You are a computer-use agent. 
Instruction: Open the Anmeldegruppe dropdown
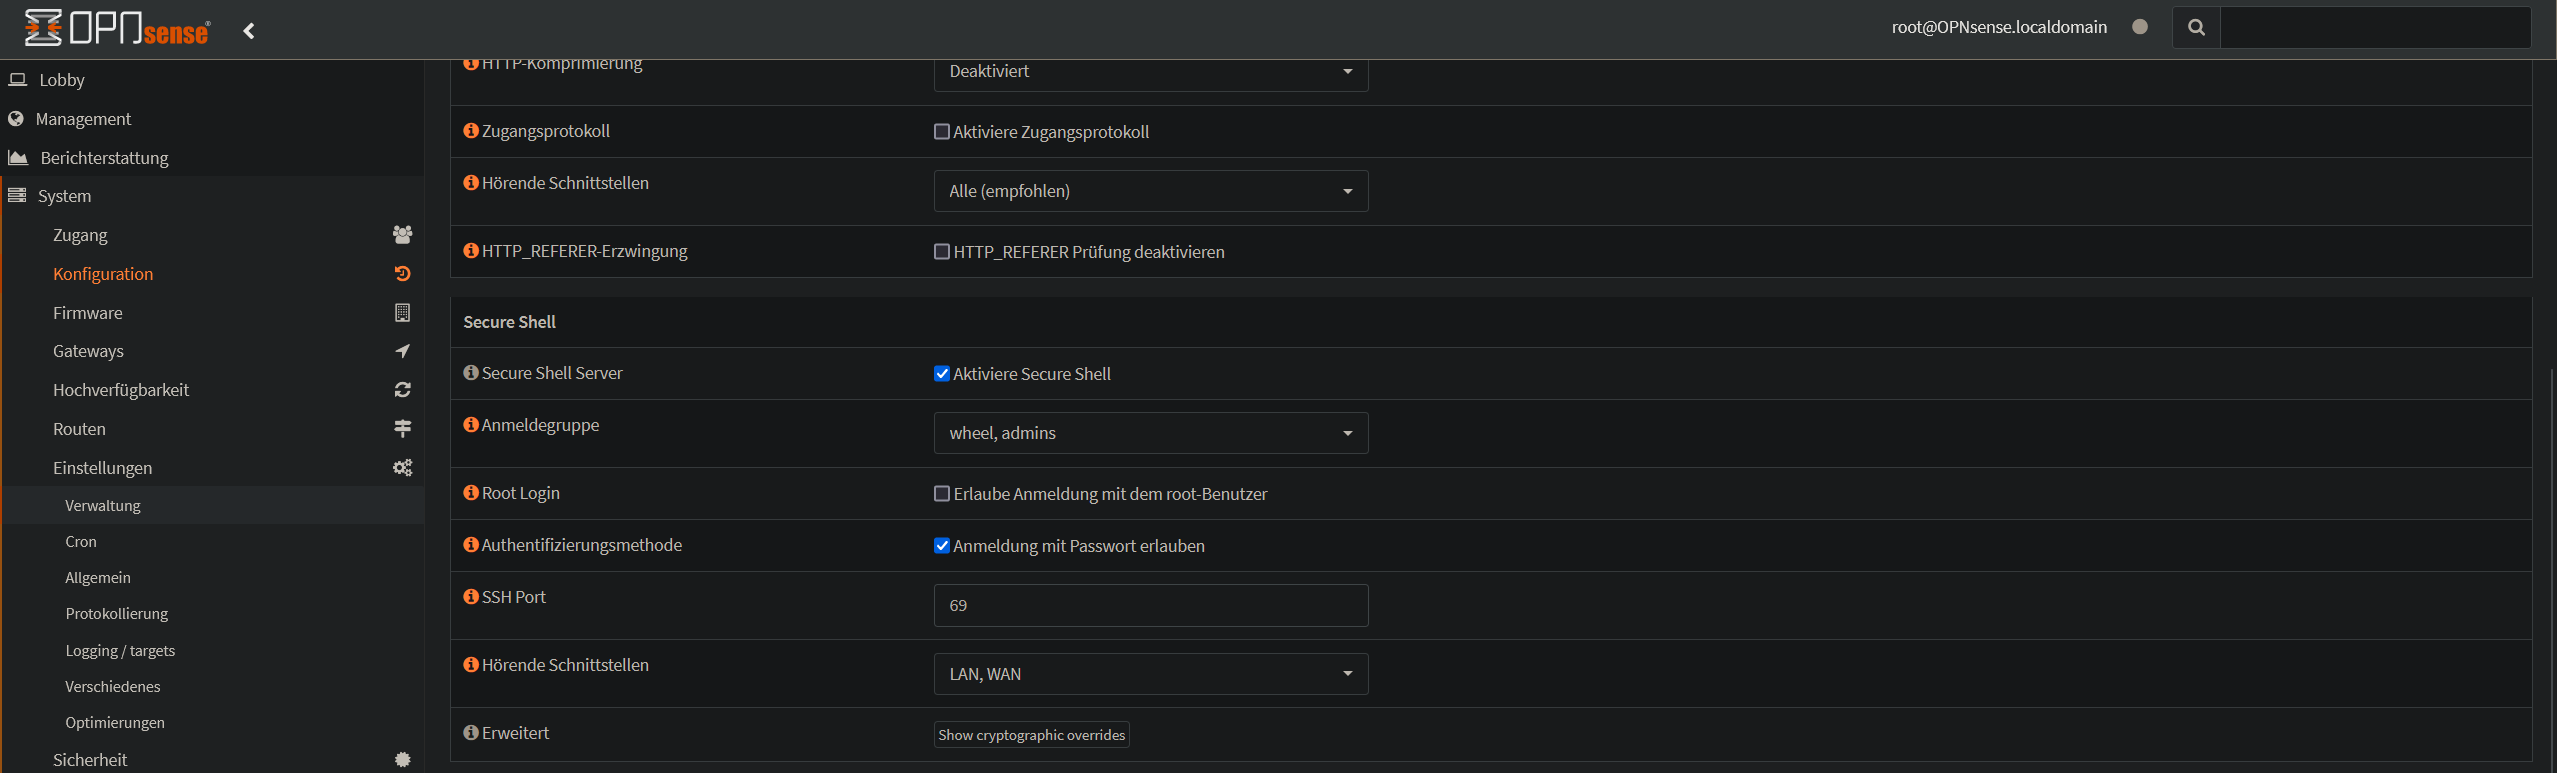[1150, 433]
